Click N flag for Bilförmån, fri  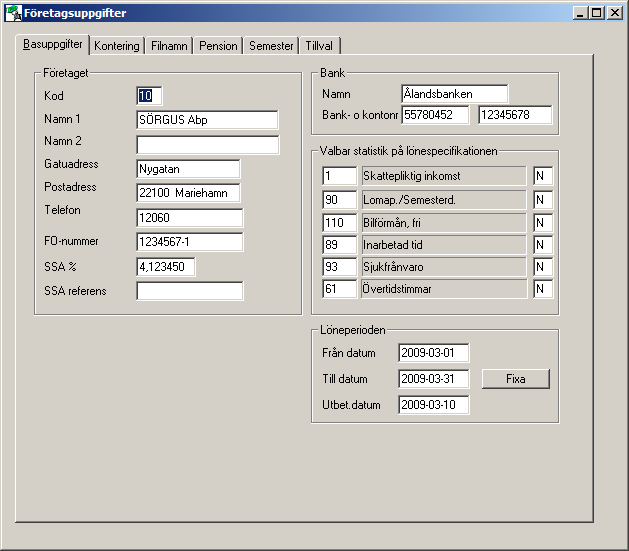point(543,223)
